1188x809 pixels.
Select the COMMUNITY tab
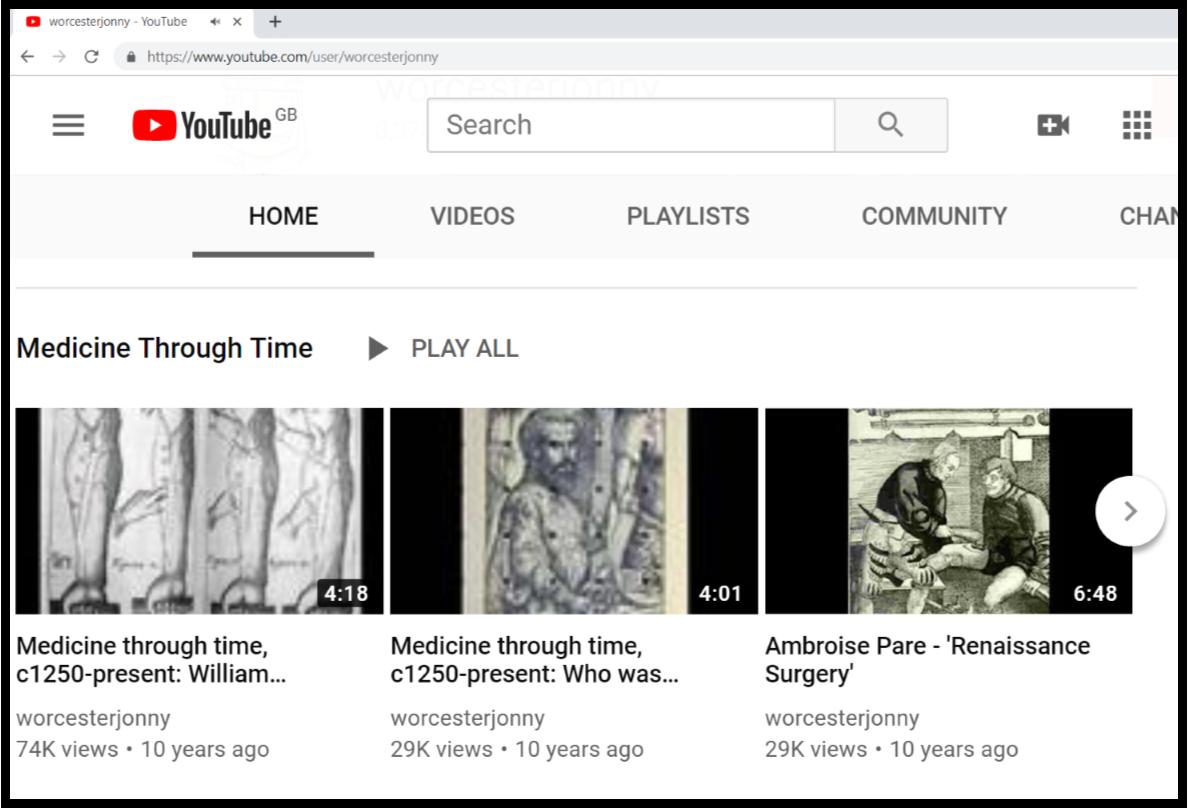click(x=933, y=216)
